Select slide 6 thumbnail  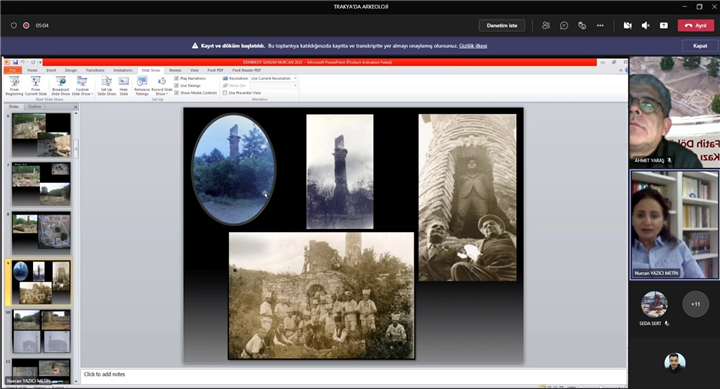click(41, 135)
